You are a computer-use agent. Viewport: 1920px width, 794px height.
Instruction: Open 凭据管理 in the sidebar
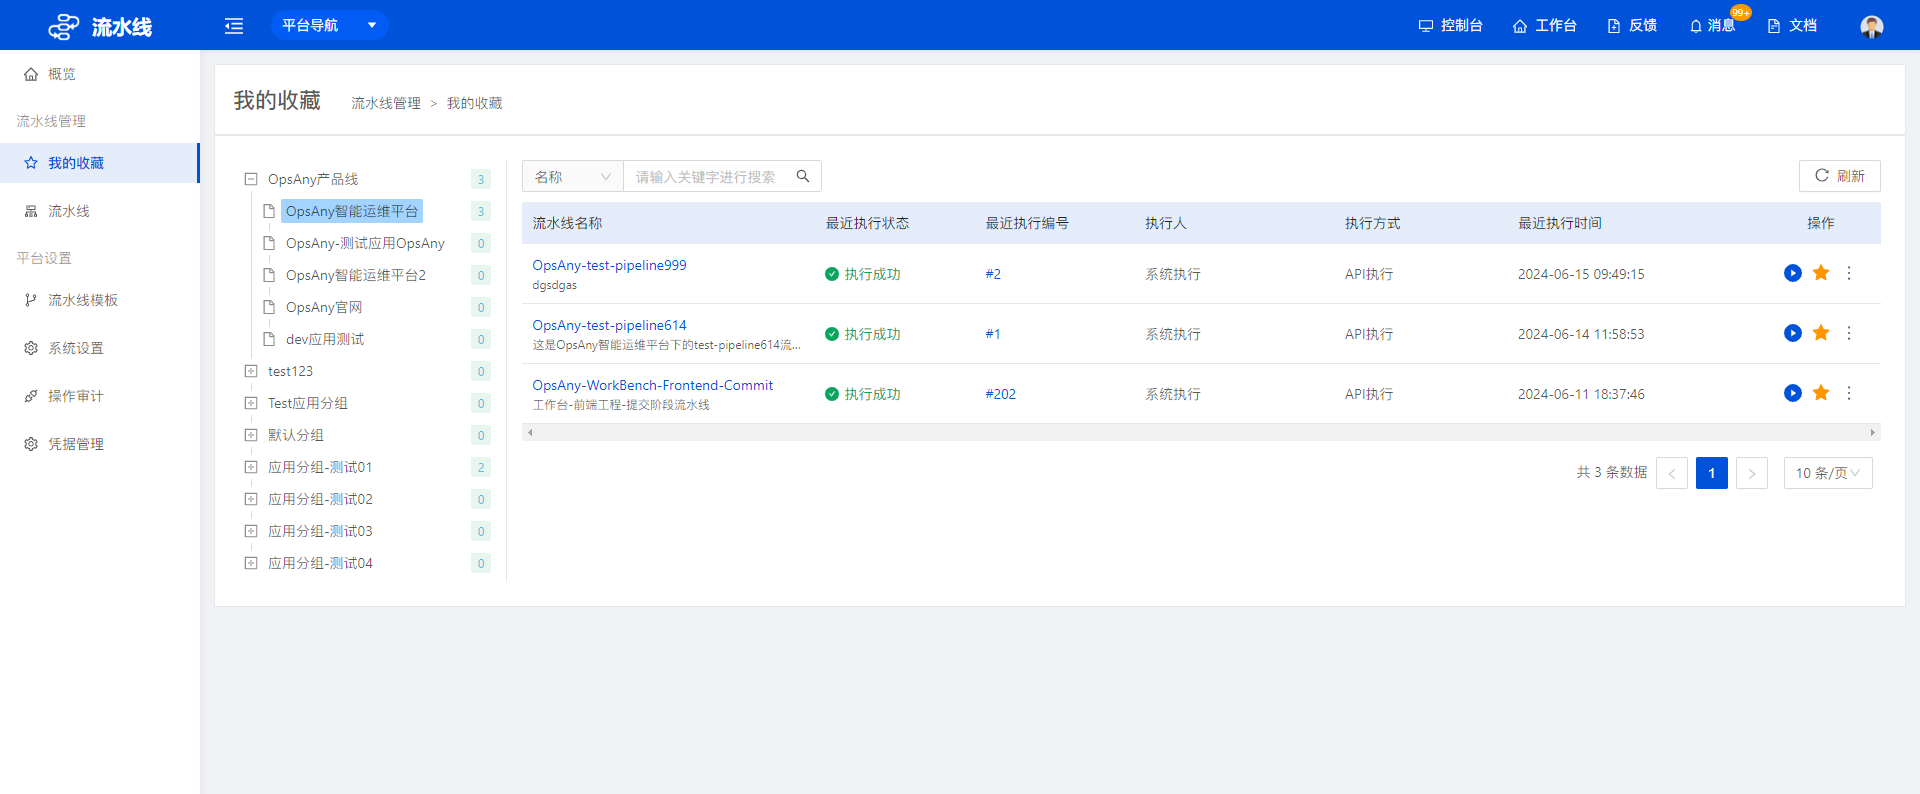[100, 444]
